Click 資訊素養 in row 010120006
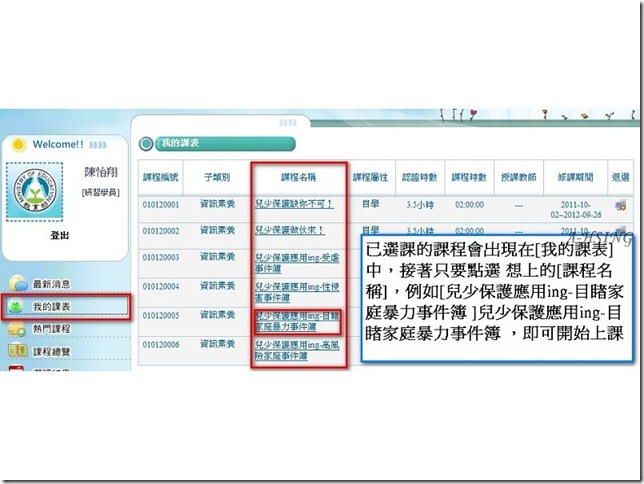644x484 pixels. click(x=217, y=344)
